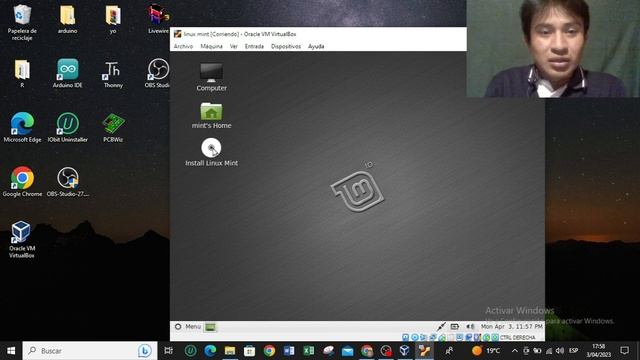This screenshot has width=640, height=360.
Task: Open the Ver menu in VirtualBox
Action: click(233, 47)
